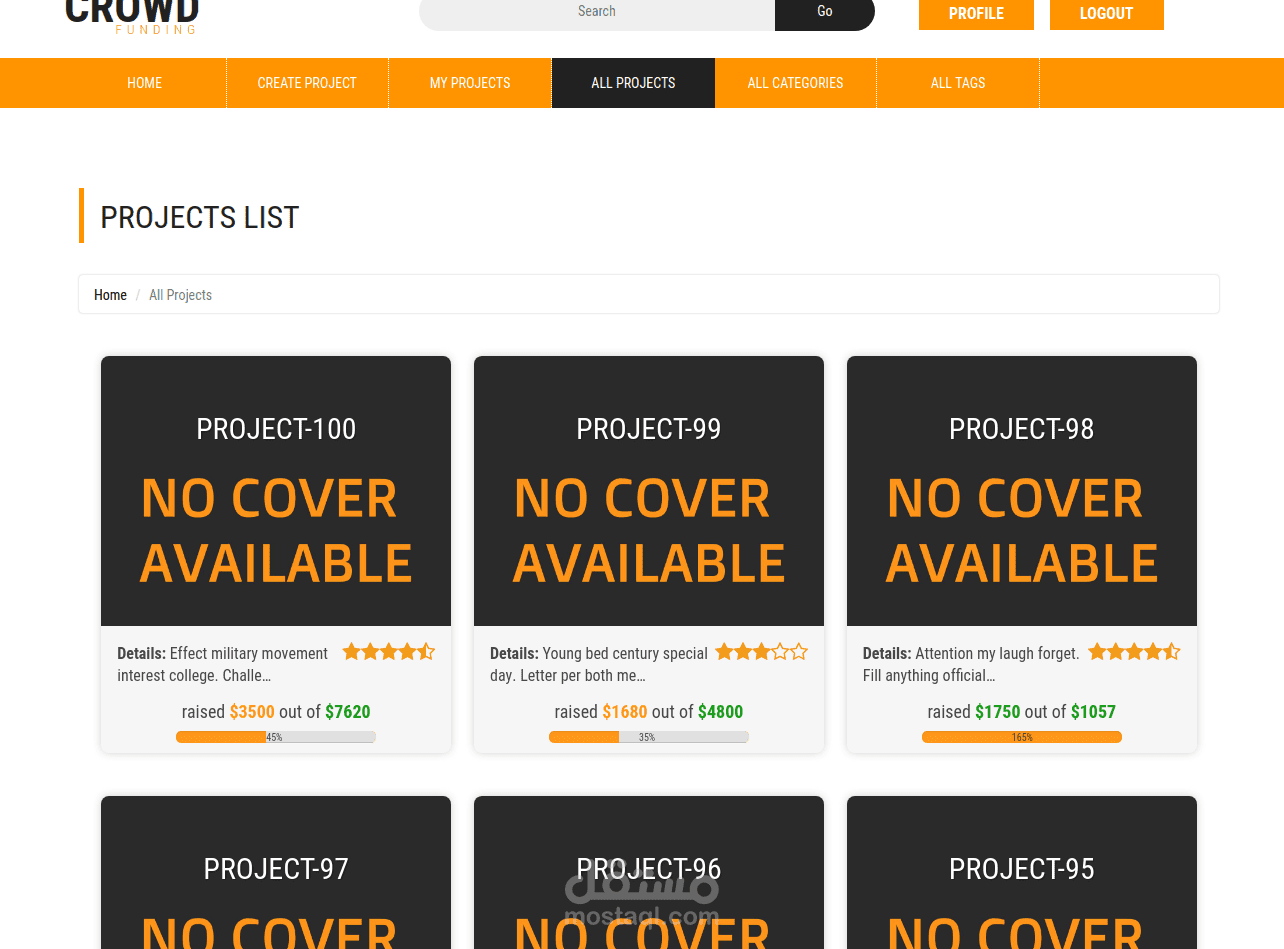Image resolution: width=1284 pixels, height=949 pixels.
Task: Click the Home breadcrumb link
Action: [110, 295]
